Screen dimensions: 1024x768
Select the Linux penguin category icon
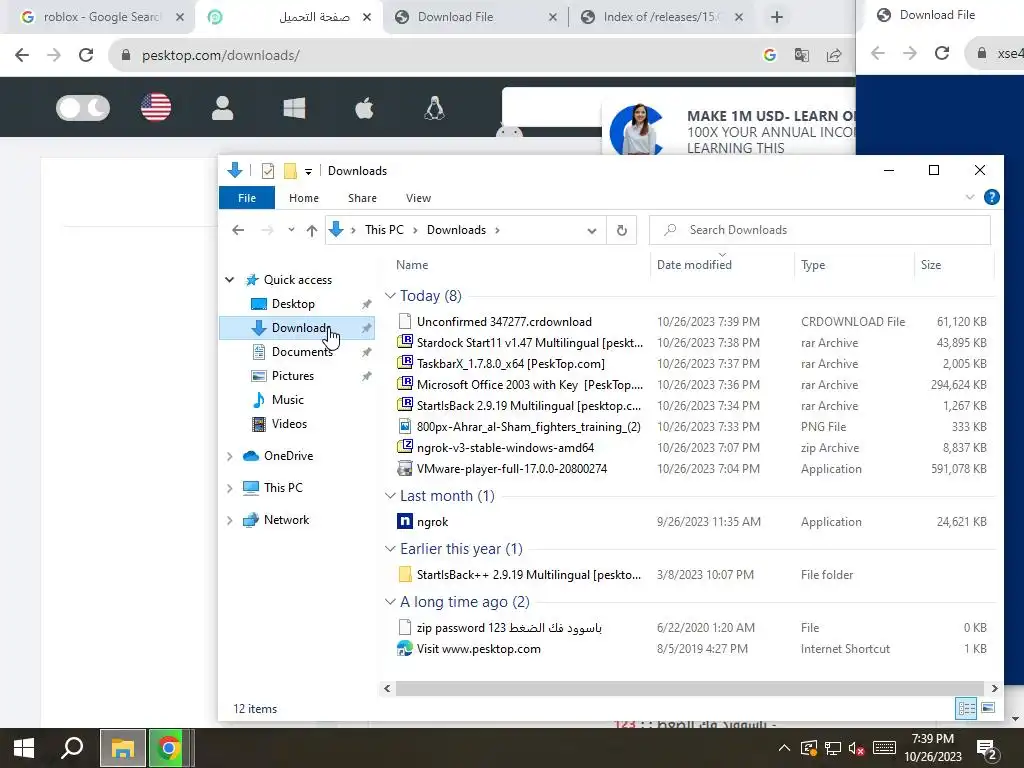click(x=435, y=108)
